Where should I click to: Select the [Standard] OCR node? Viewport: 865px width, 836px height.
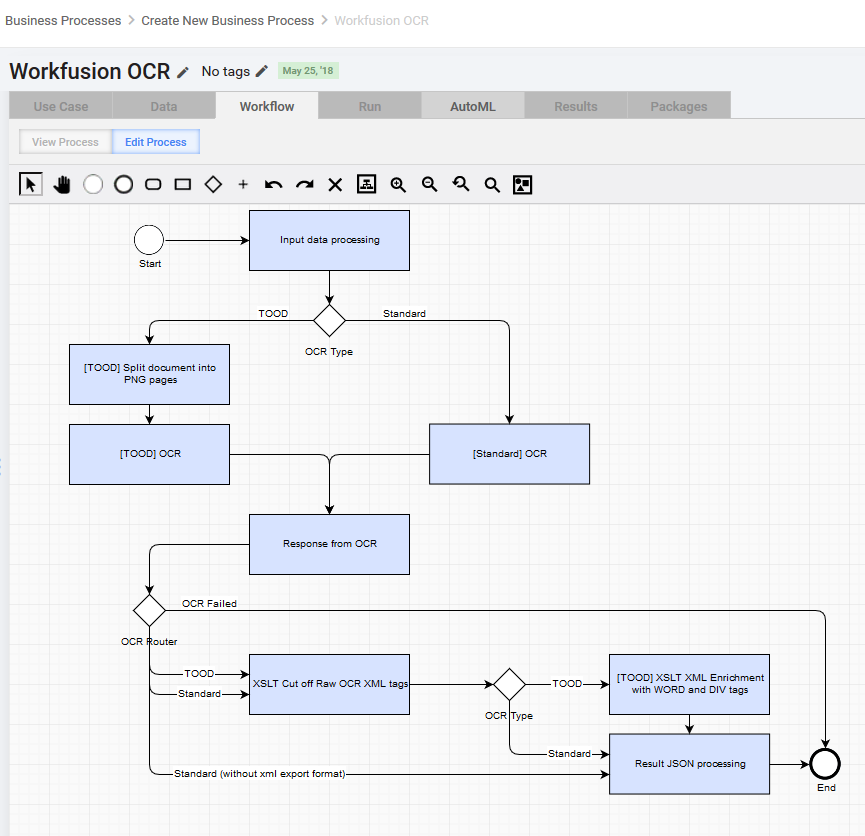(509, 454)
